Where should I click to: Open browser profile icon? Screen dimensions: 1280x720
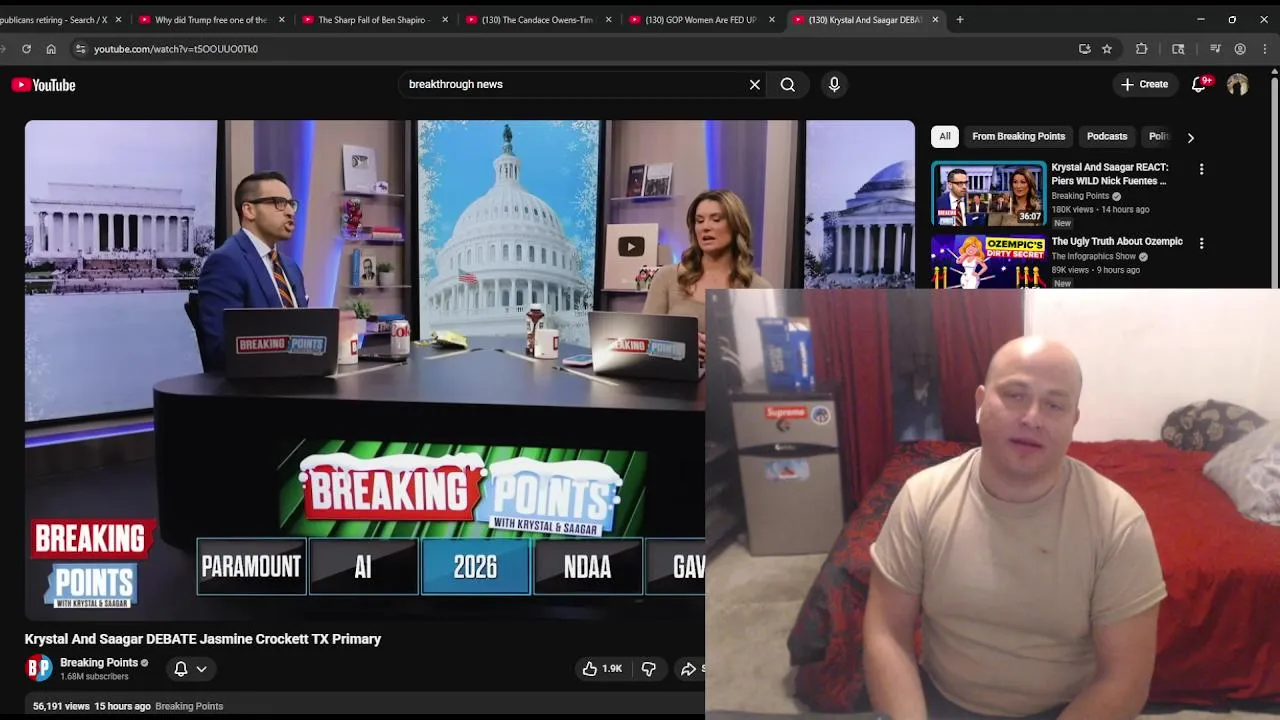[1240, 49]
